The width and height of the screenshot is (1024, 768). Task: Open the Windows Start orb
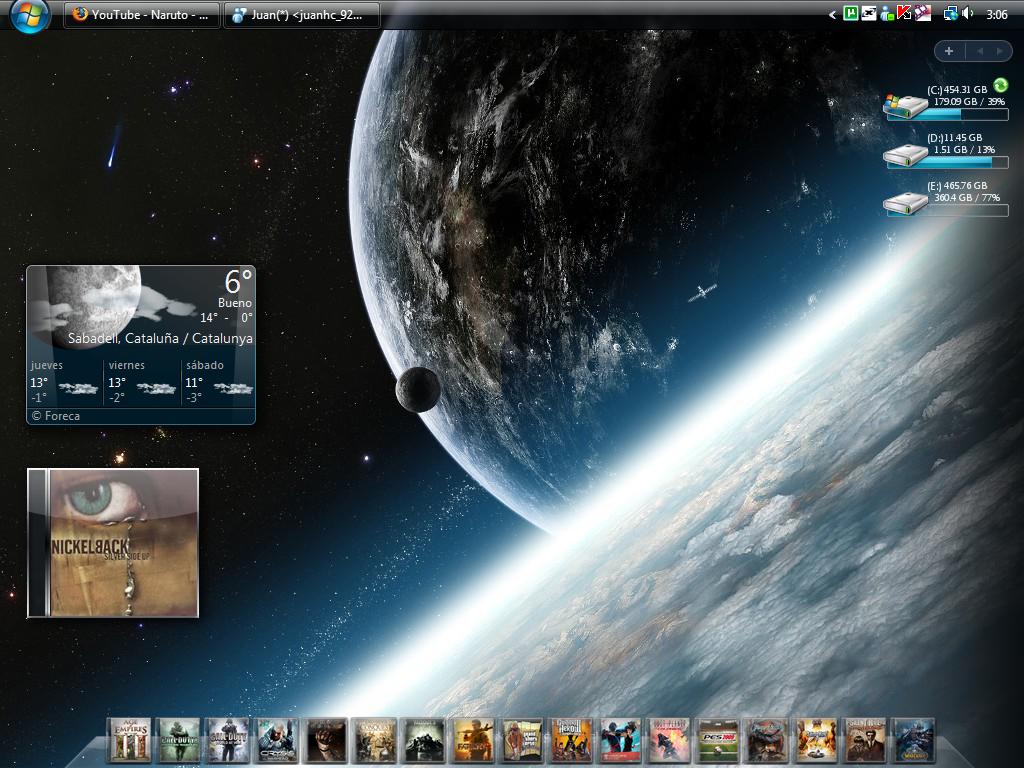[x=29, y=15]
